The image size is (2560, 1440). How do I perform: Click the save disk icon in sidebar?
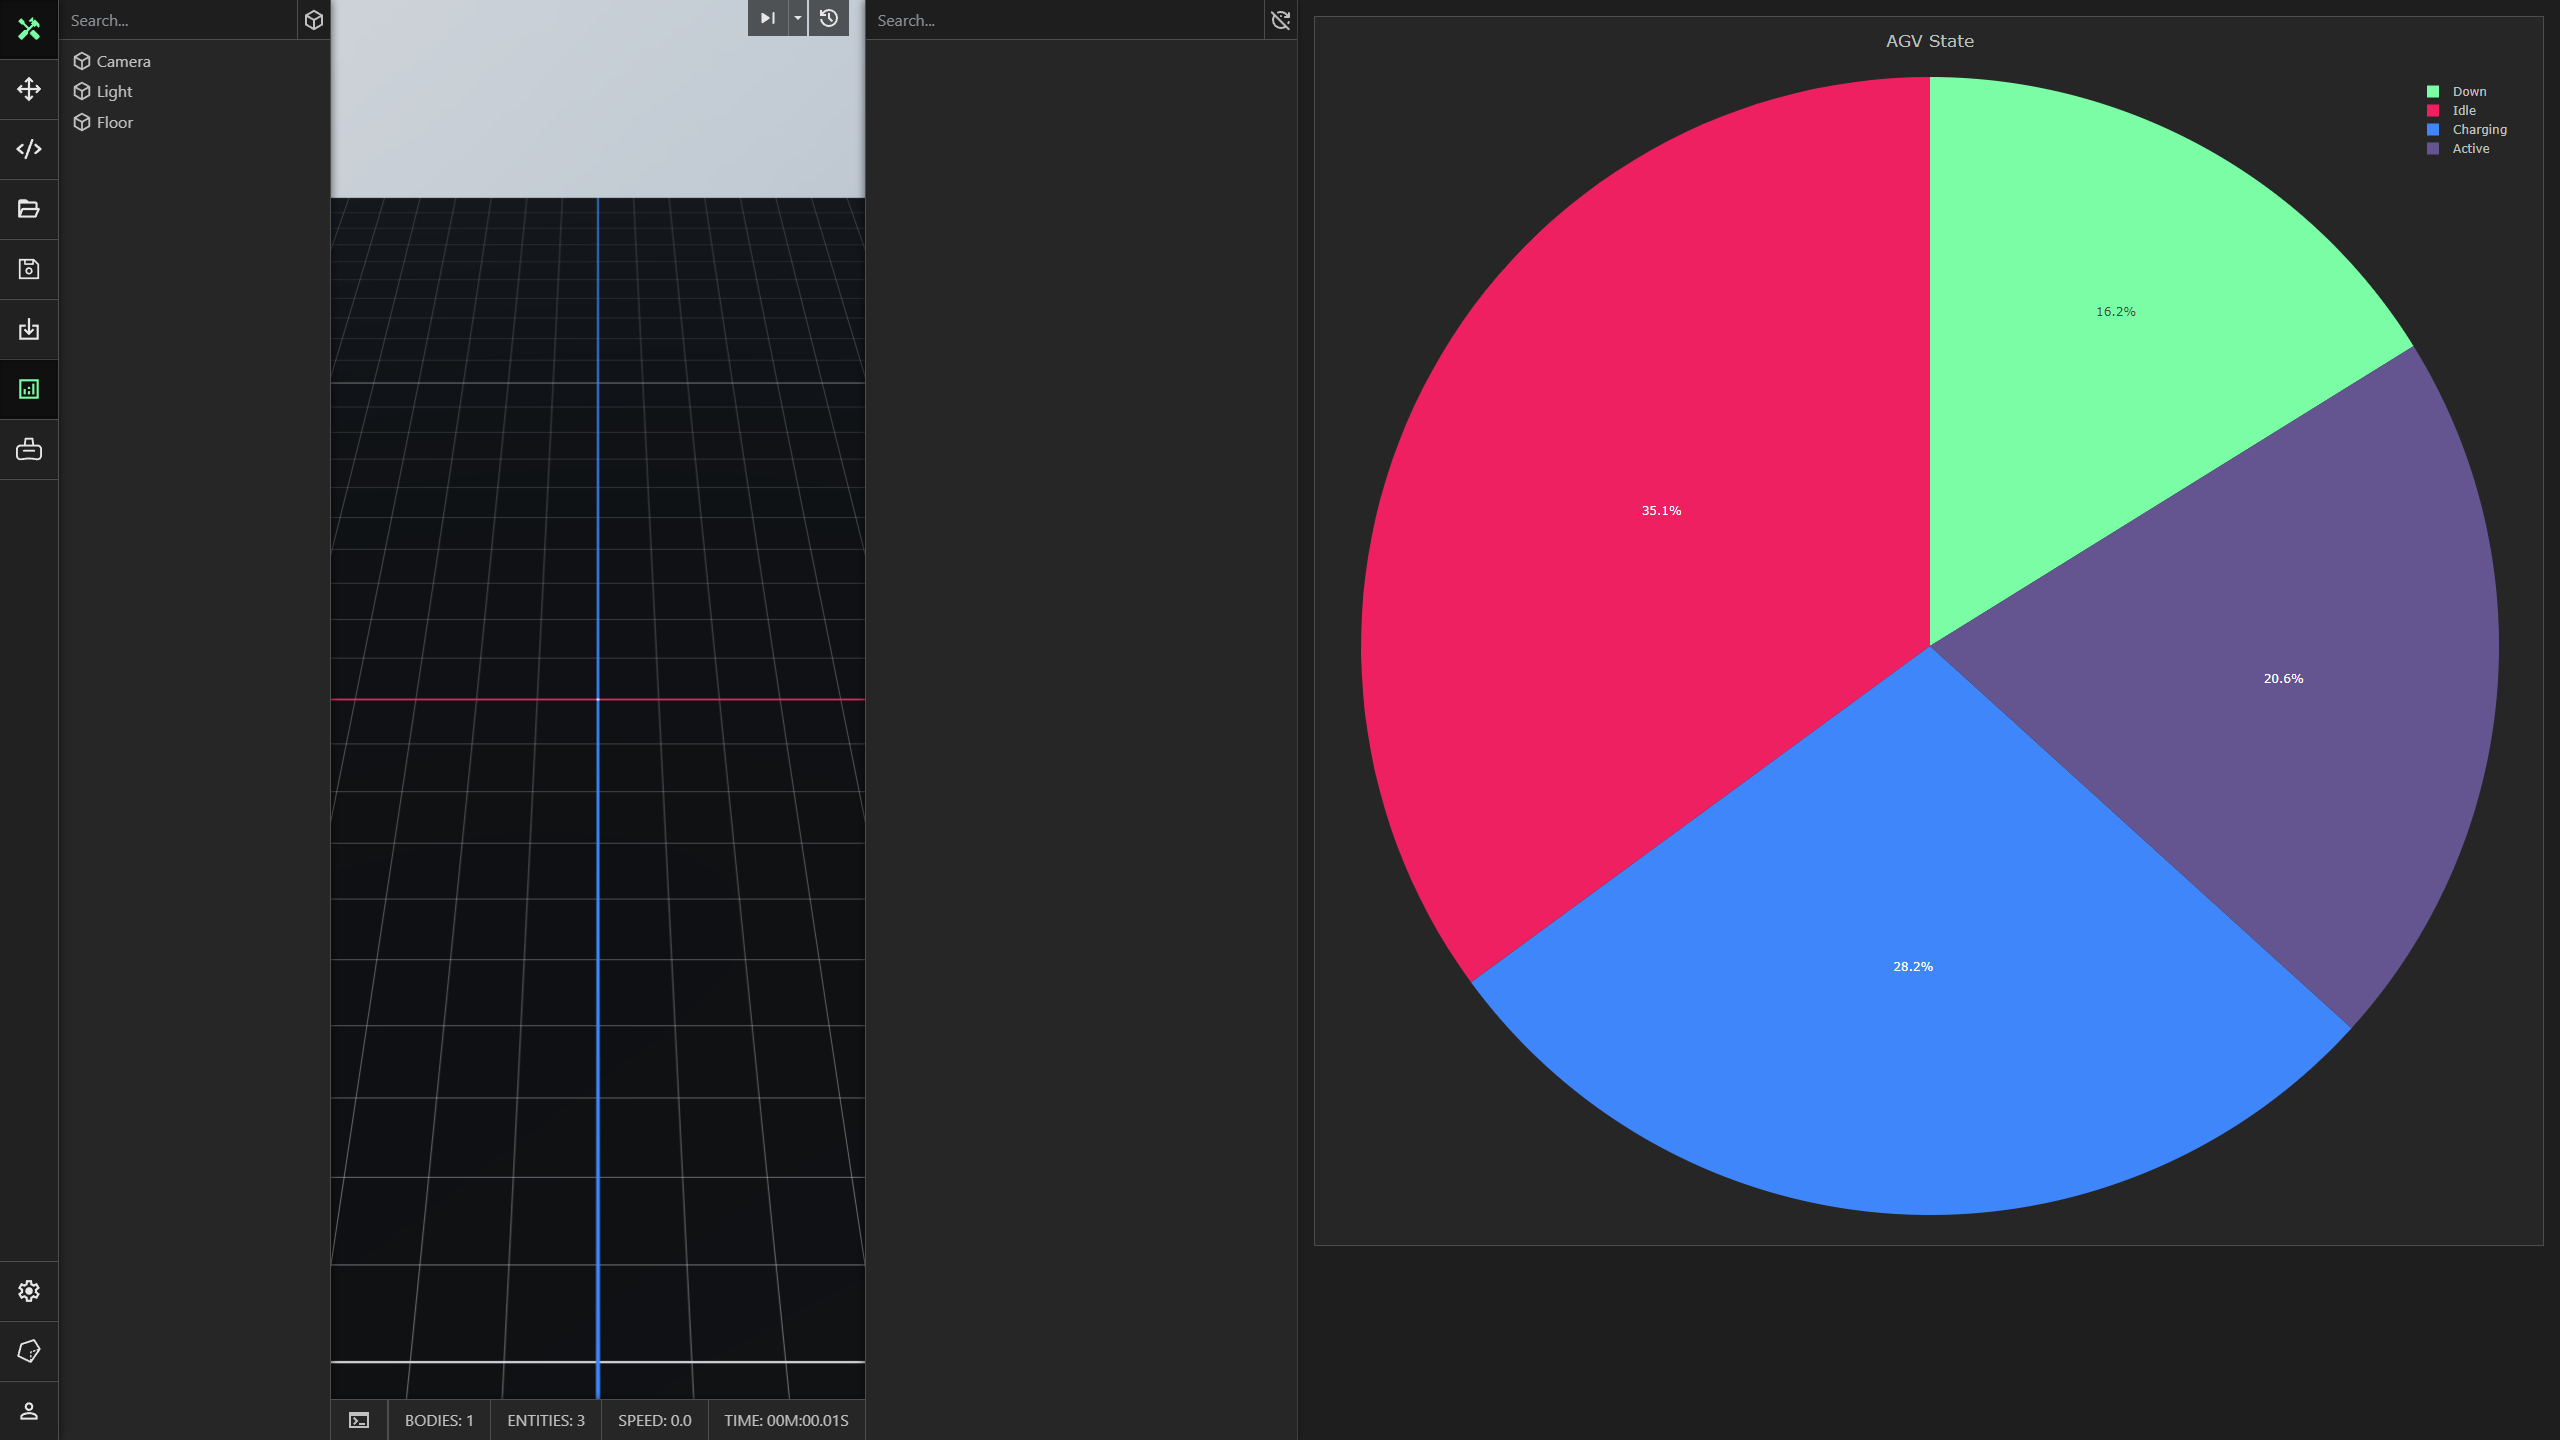coord(29,269)
